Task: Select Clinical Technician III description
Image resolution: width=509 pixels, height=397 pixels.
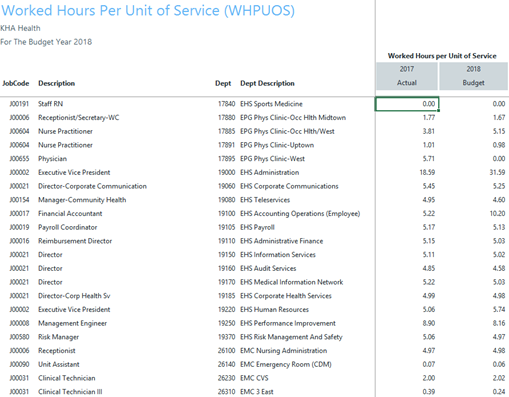Action: pos(70,392)
